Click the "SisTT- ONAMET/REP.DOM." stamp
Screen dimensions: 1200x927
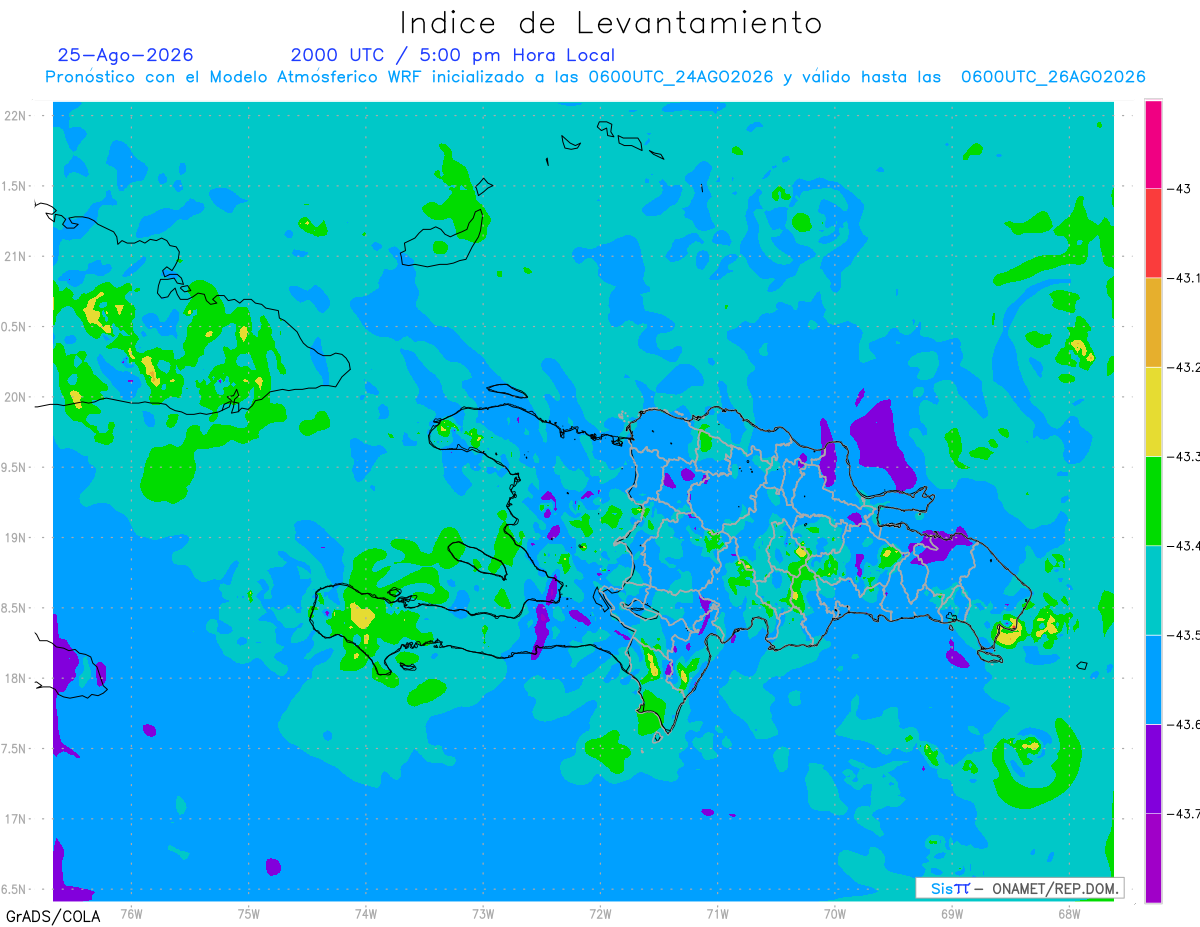[x=1020, y=888]
